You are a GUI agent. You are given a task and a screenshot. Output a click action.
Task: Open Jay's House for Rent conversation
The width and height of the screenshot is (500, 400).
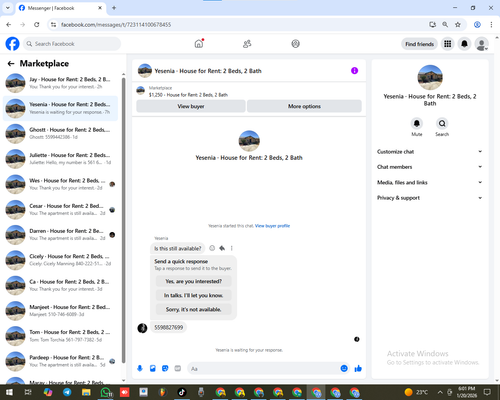coord(60,83)
